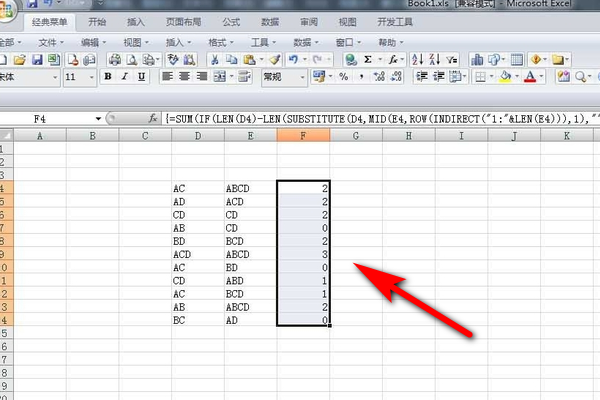Open the 开发工具 ribbon tab
Image resolution: width=600 pixels, height=400 pixels.
pos(395,22)
